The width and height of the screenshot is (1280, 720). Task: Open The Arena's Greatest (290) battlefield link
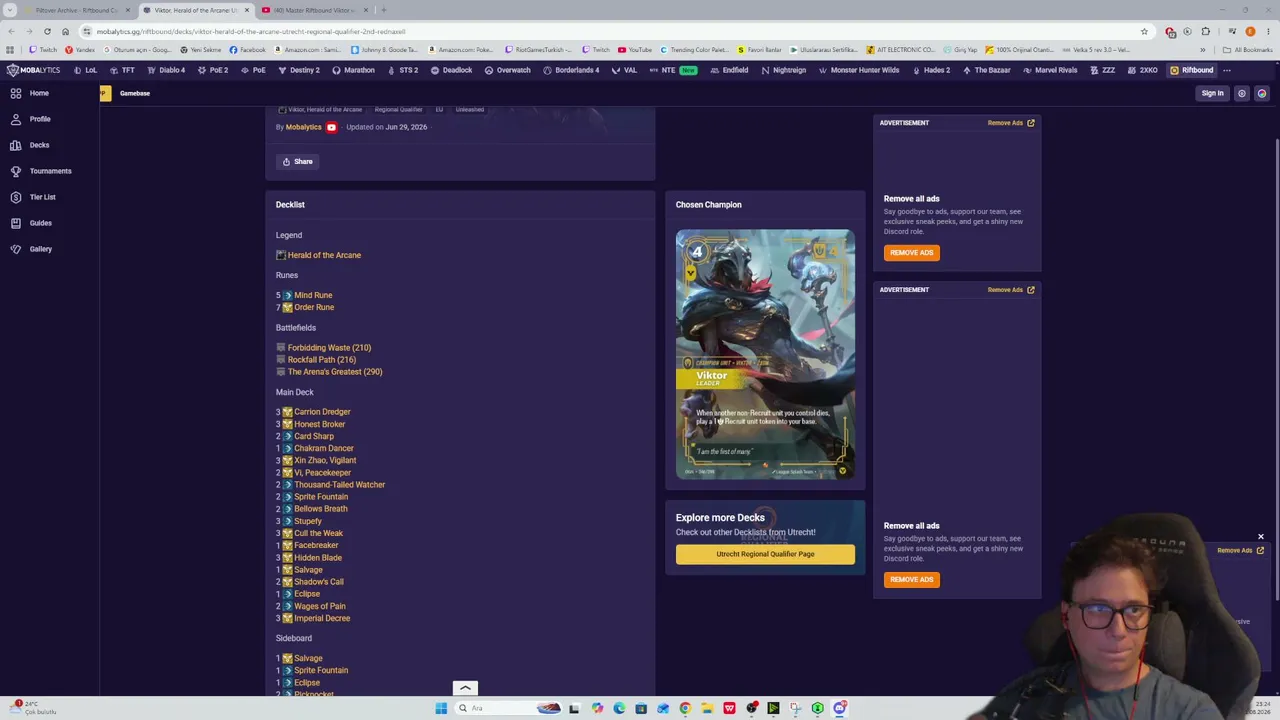(335, 372)
